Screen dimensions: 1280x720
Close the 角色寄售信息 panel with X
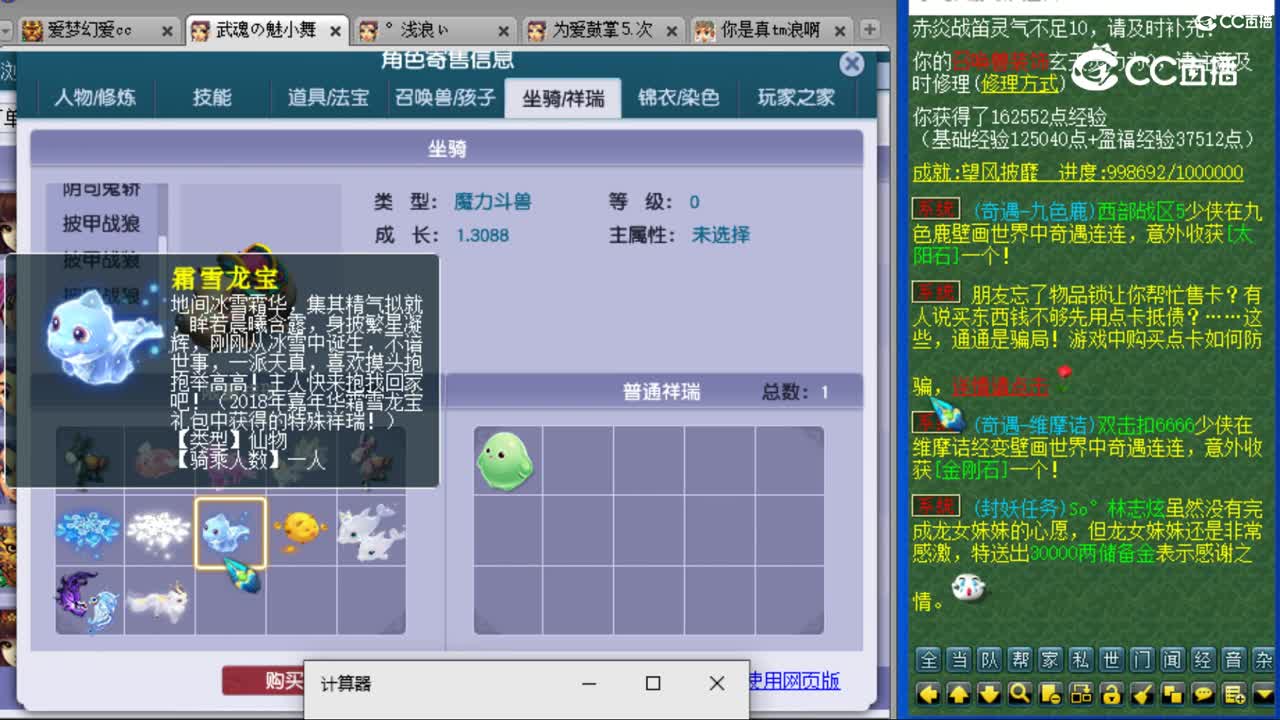coord(852,64)
